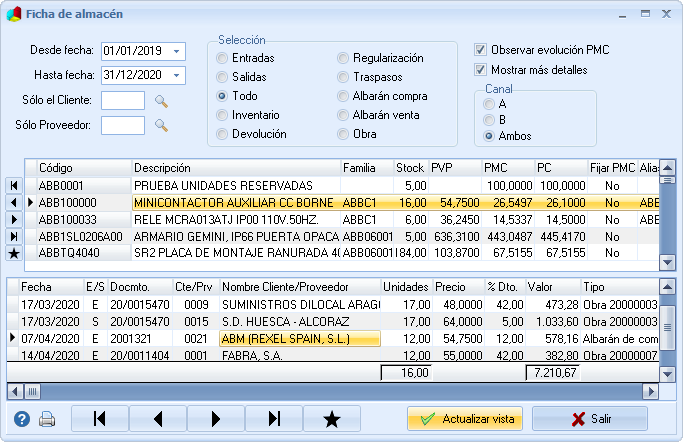
Task: Toggle Mostrar más detalles checkbox
Action: [x=480, y=70]
